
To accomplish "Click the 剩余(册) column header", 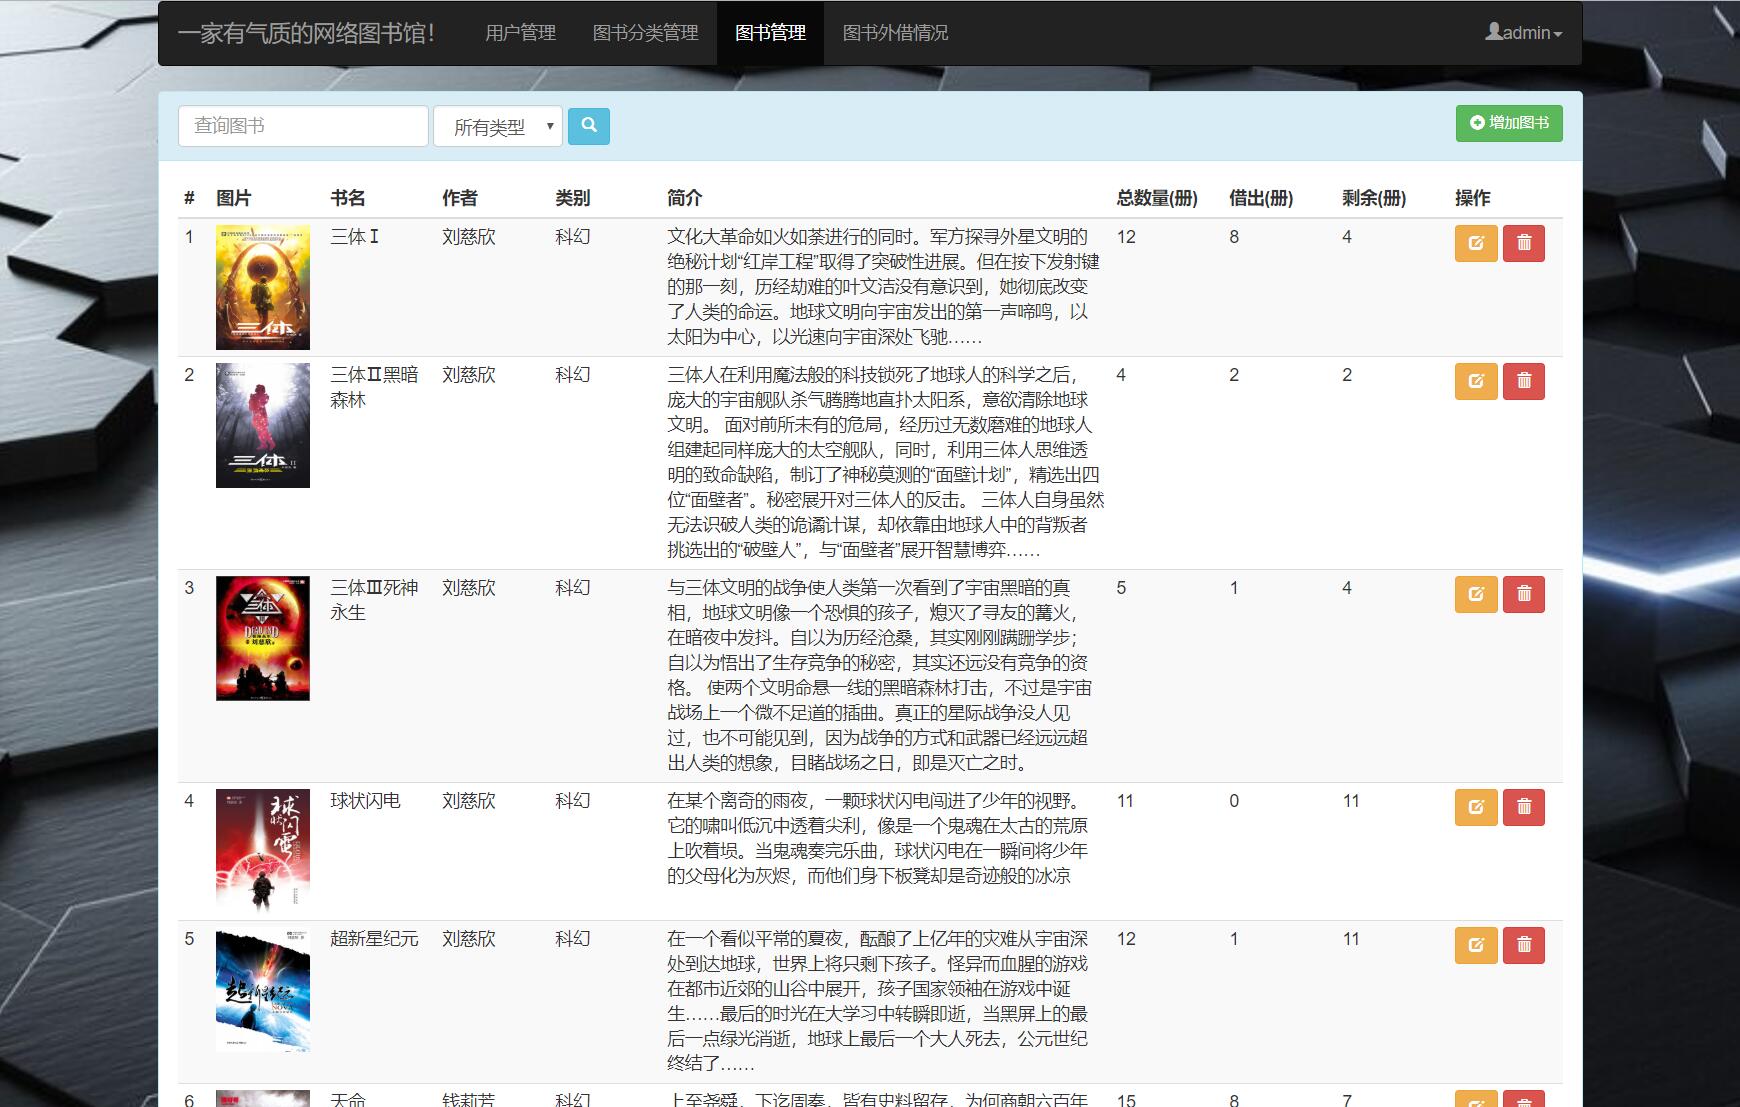I will click(1374, 198).
